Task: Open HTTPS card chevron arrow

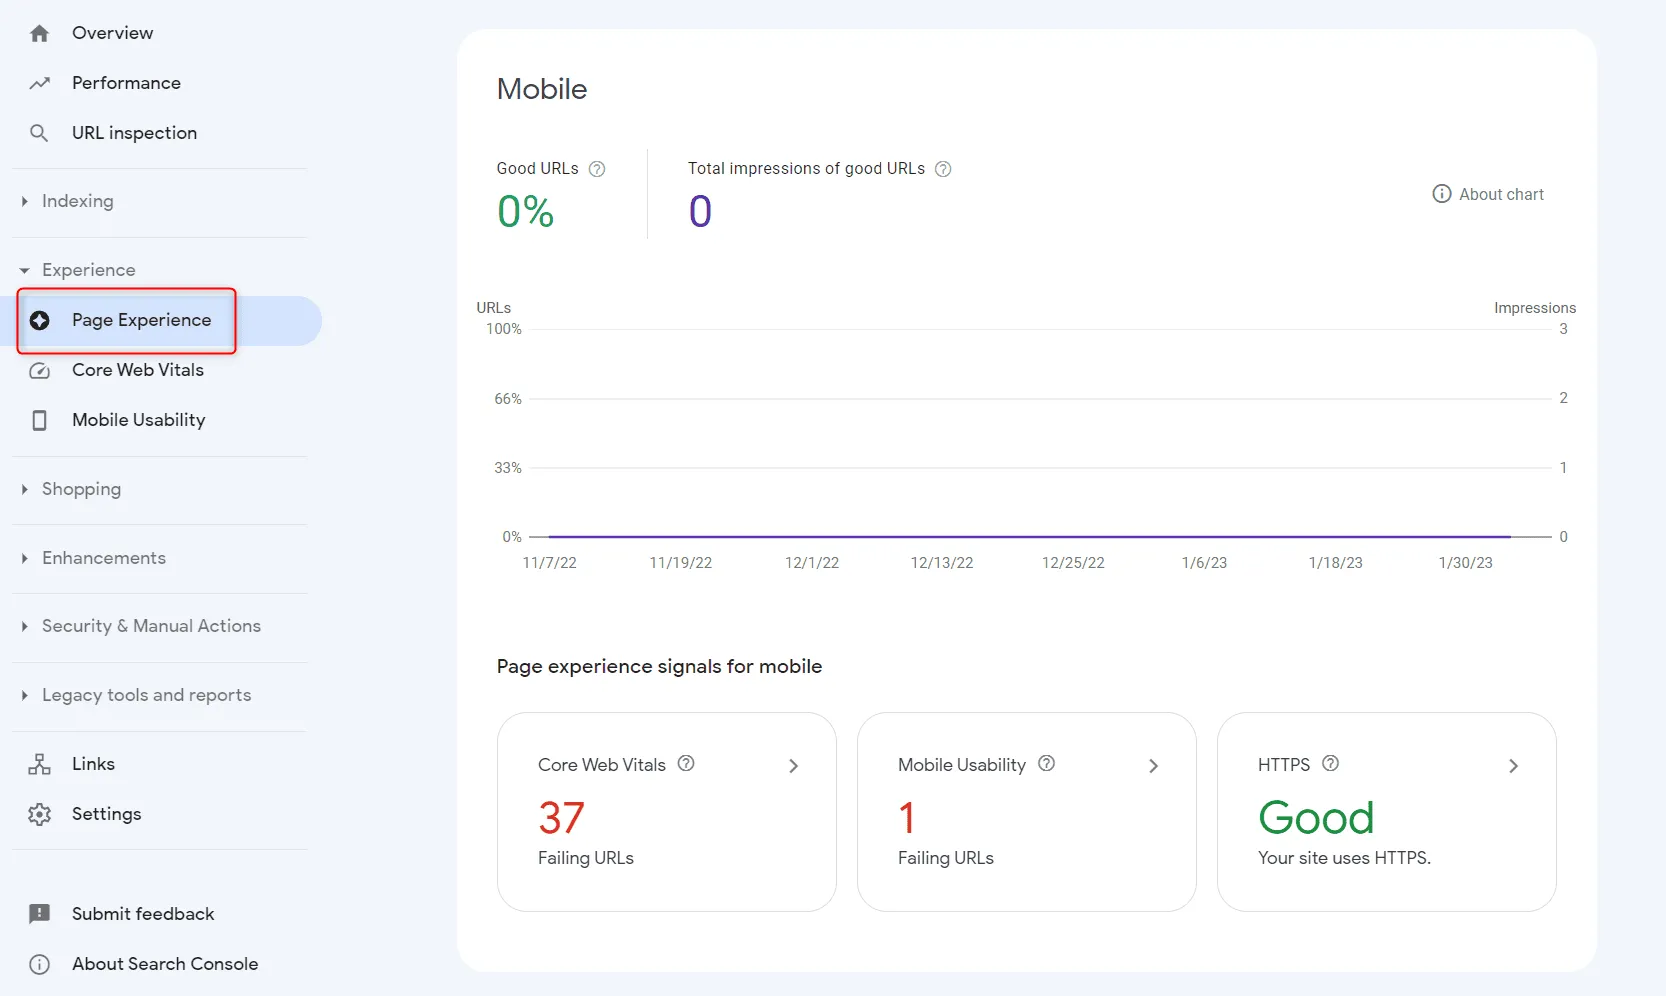Action: (1513, 766)
